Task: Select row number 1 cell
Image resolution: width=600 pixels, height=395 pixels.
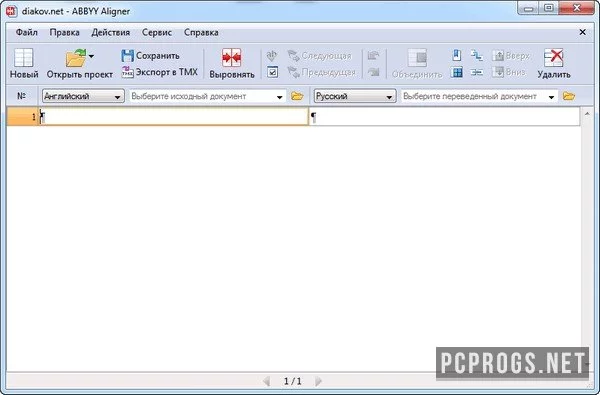Action: (23, 117)
